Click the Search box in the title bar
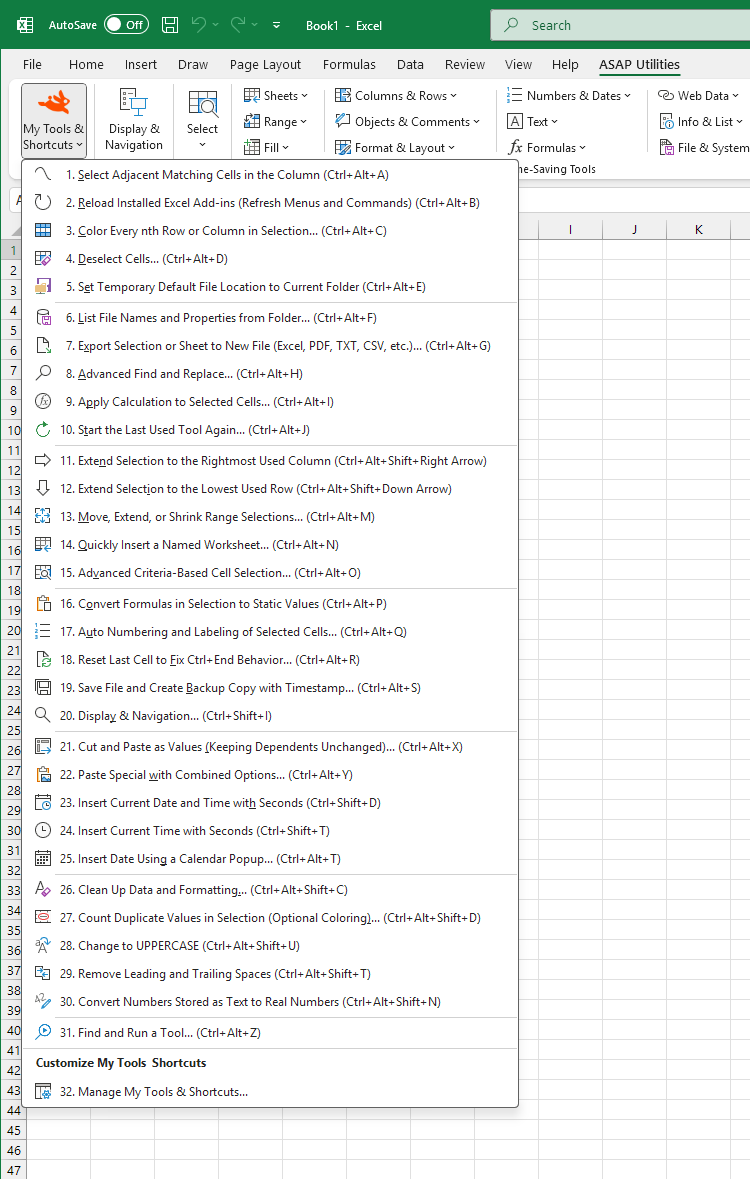 tap(621, 25)
